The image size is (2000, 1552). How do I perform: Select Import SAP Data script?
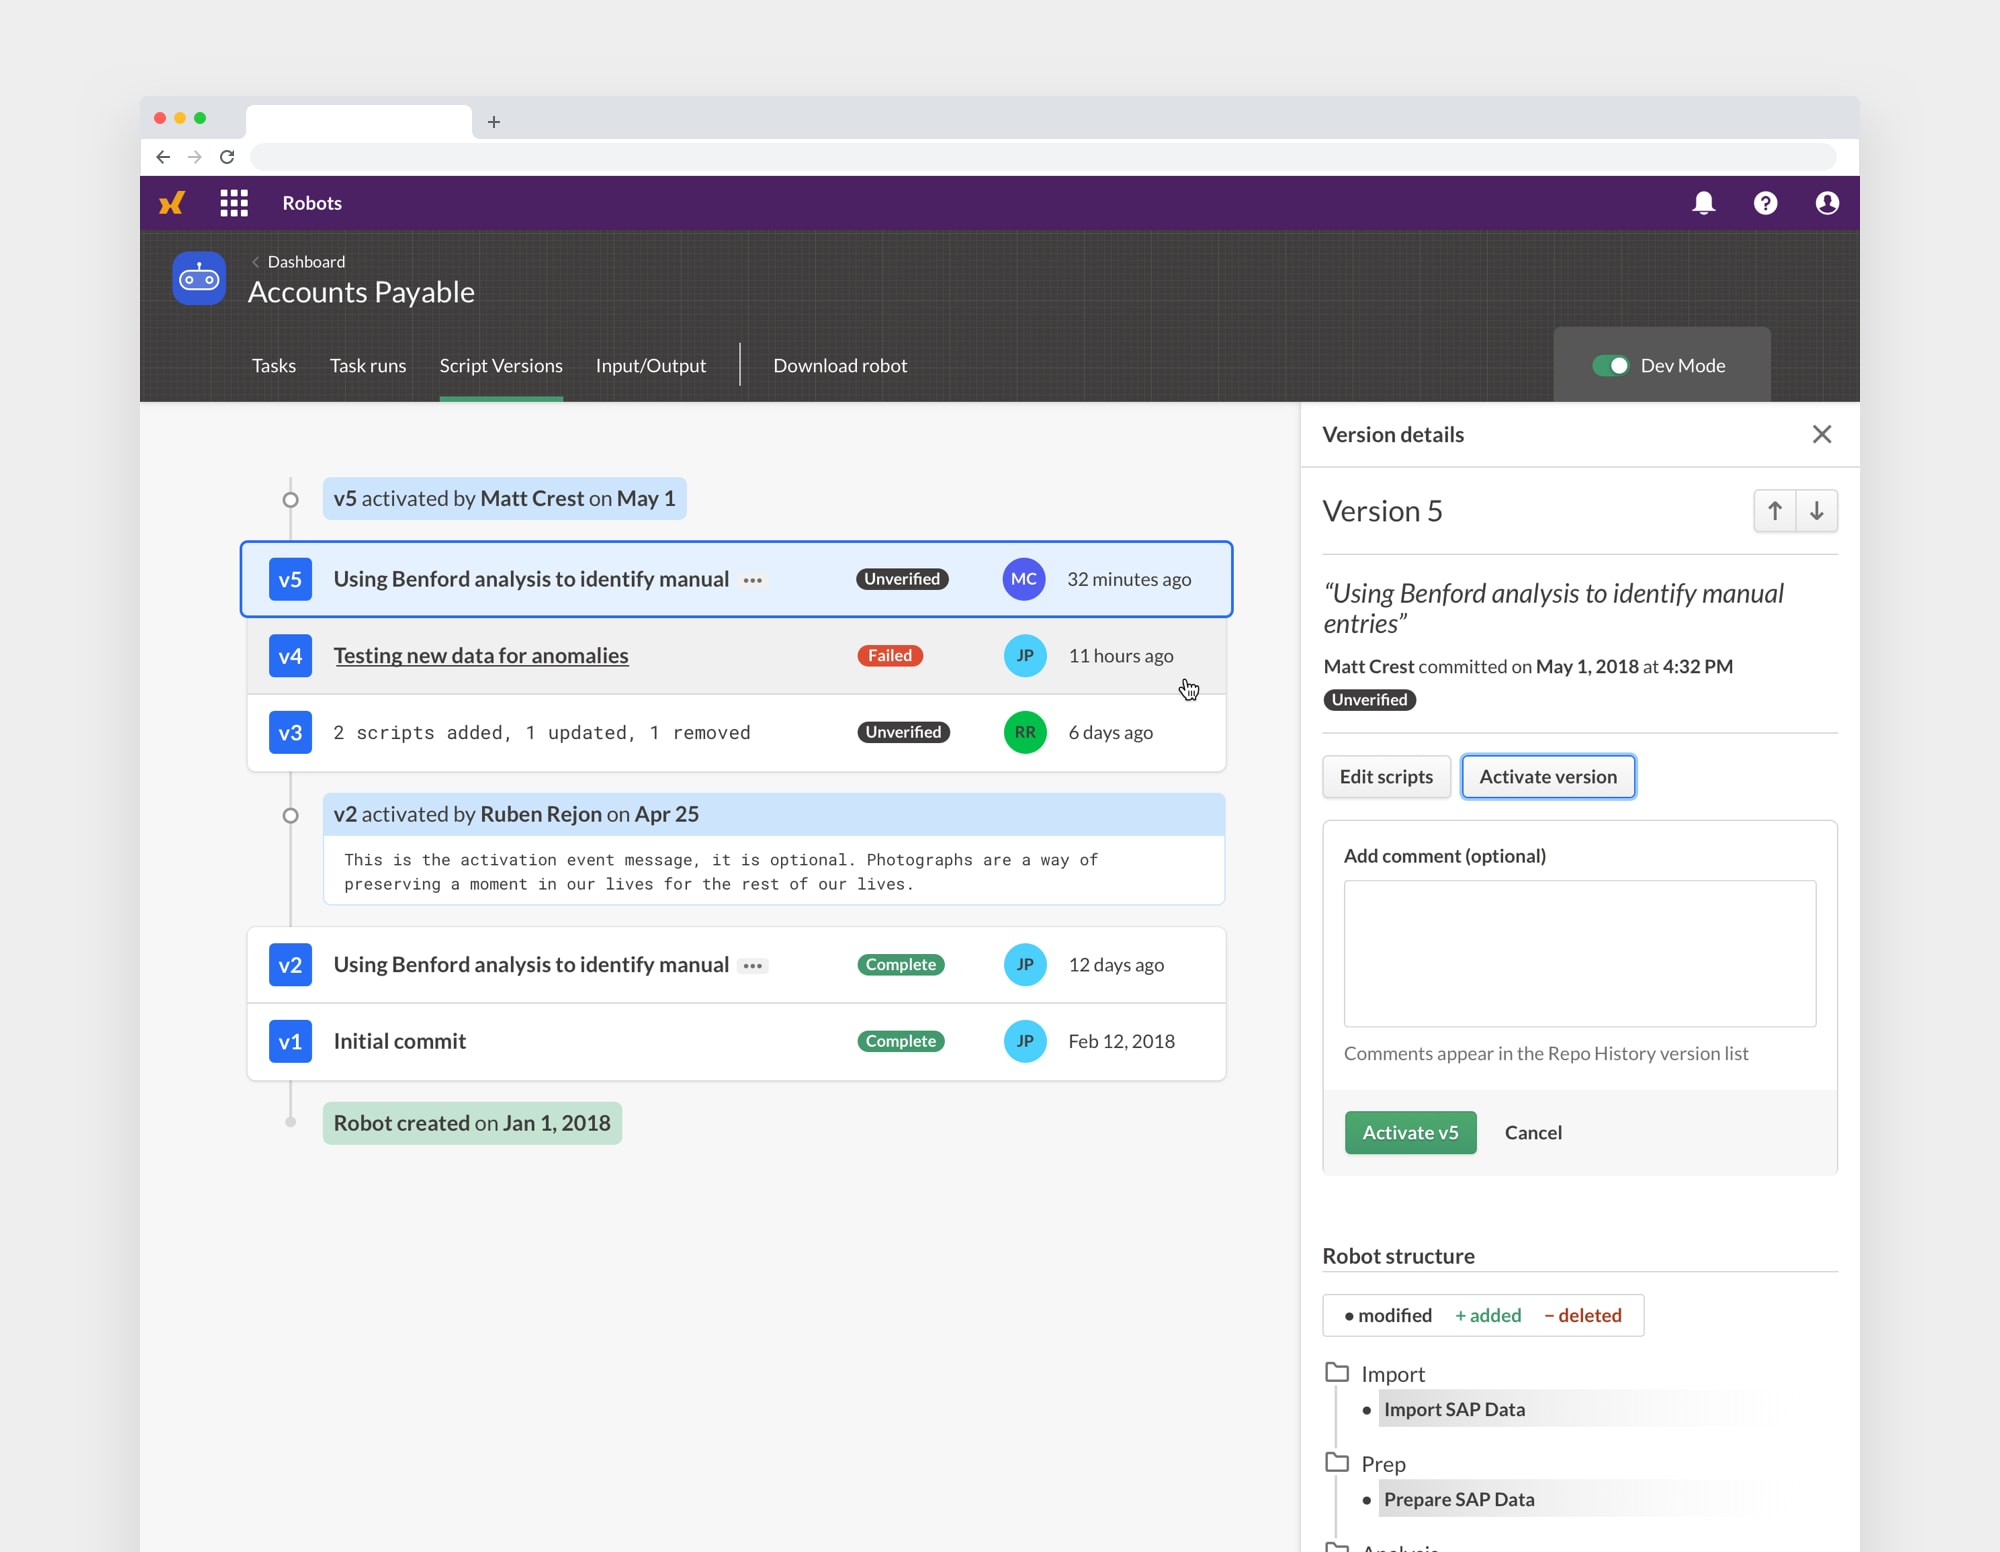pyautogui.click(x=1455, y=1409)
